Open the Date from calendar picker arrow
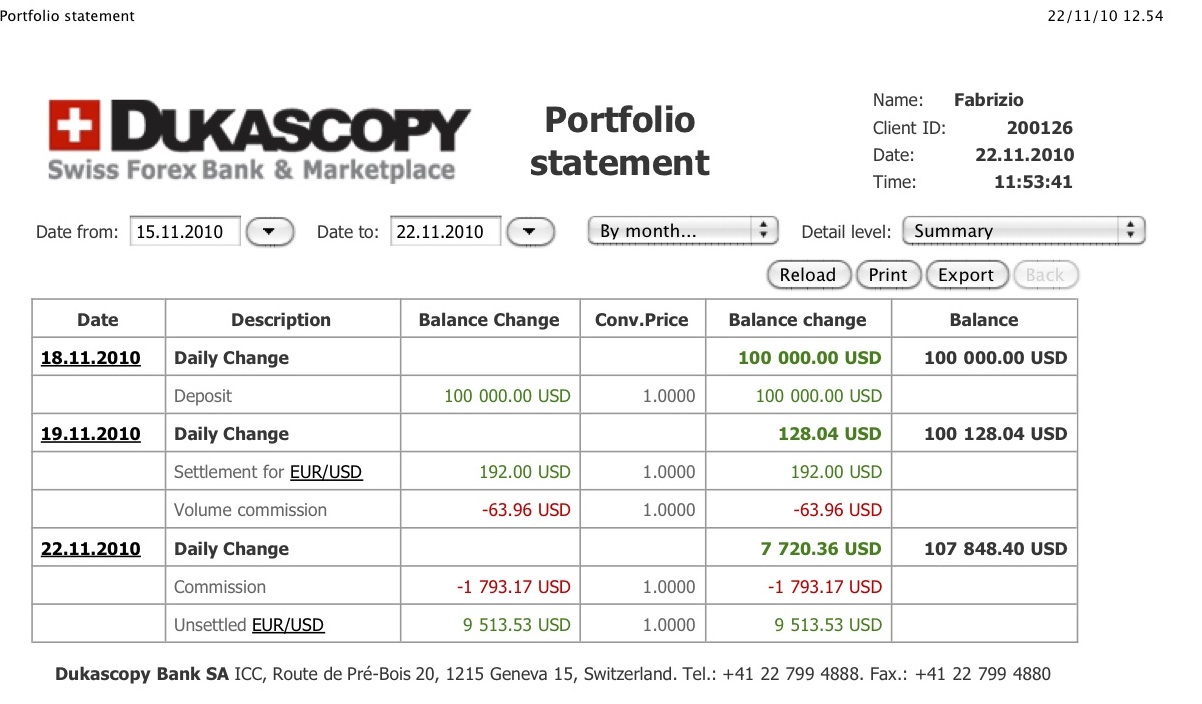The image size is (1202, 704). click(270, 232)
